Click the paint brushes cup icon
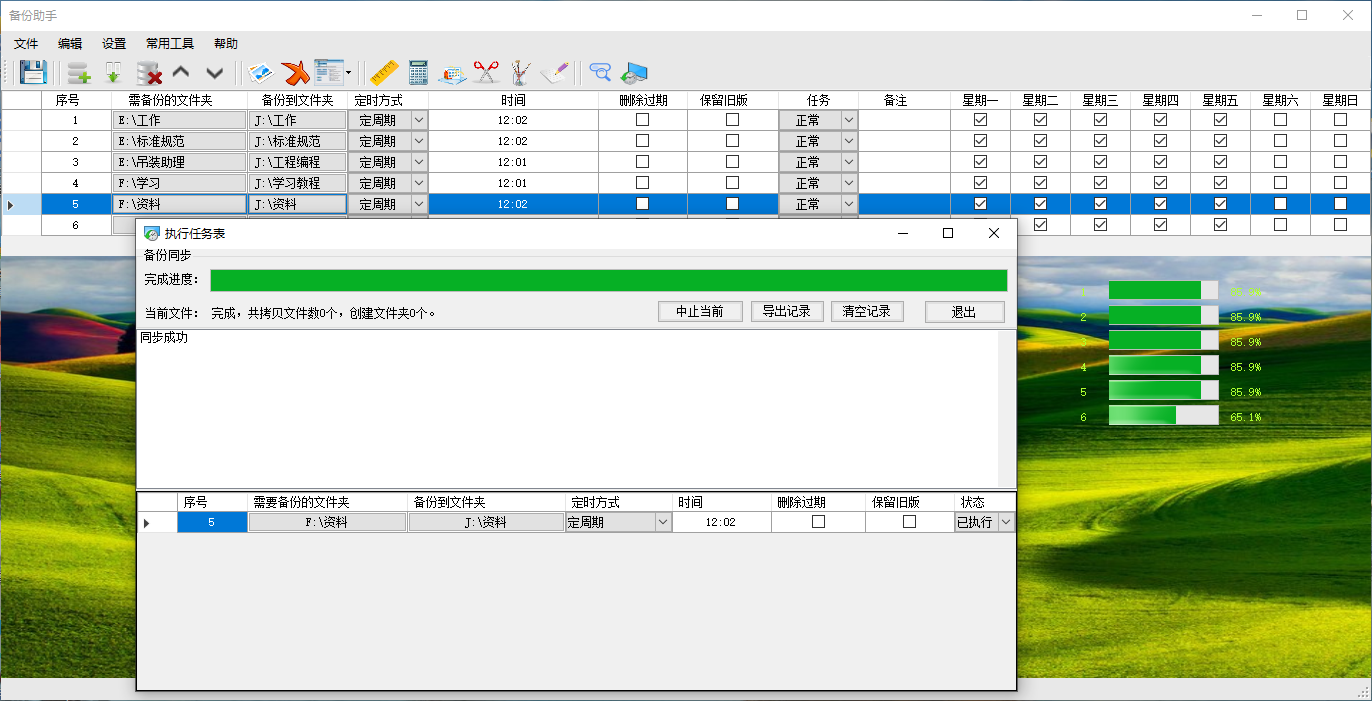The width and height of the screenshot is (1372, 701). (x=520, y=72)
